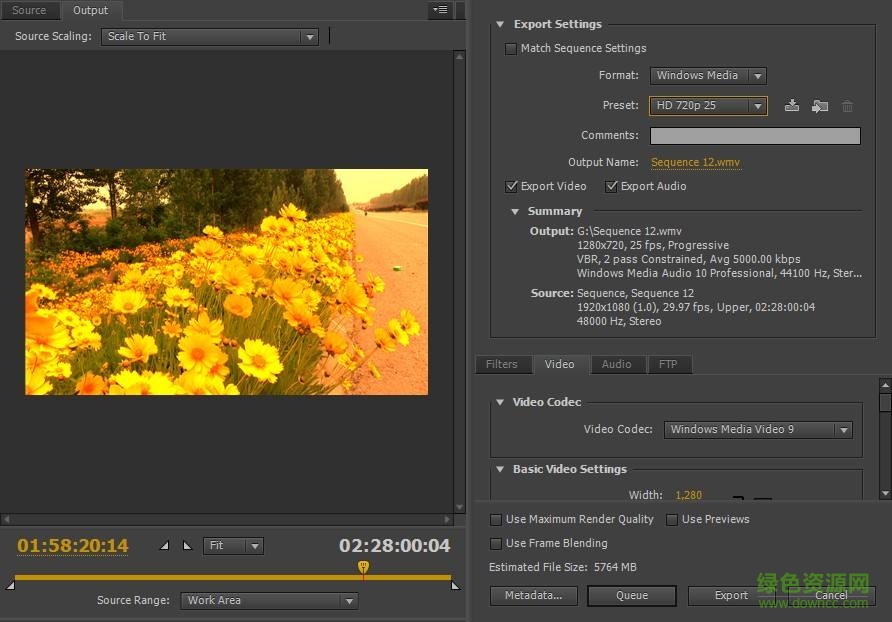This screenshot has height=622, width=892.
Task: Open the Source Range Work Area dropdown
Action: tap(269, 601)
